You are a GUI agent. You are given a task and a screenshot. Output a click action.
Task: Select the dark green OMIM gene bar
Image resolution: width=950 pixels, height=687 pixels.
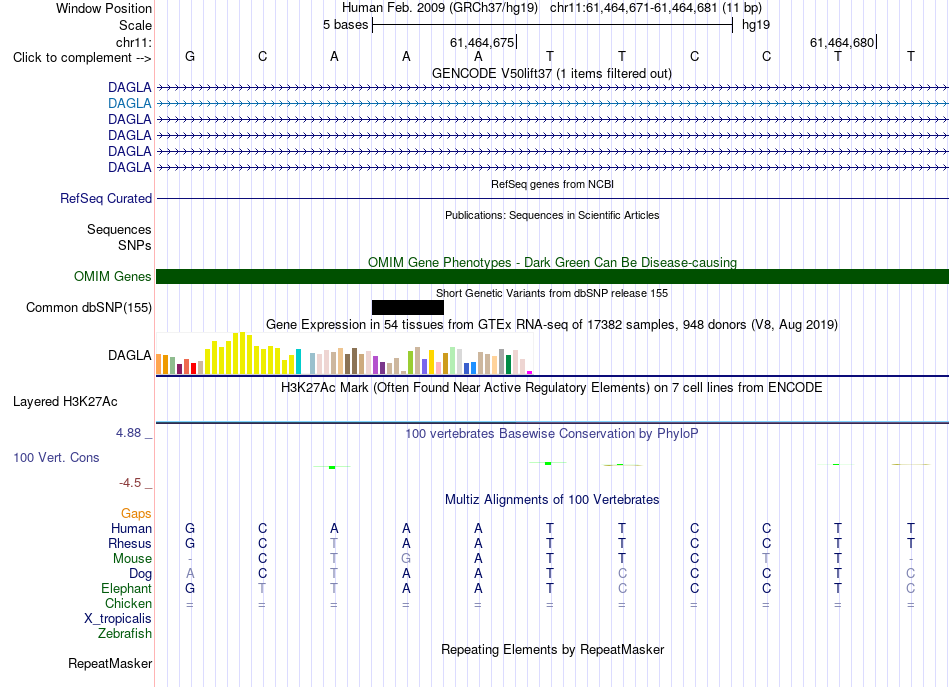[552, 277]
